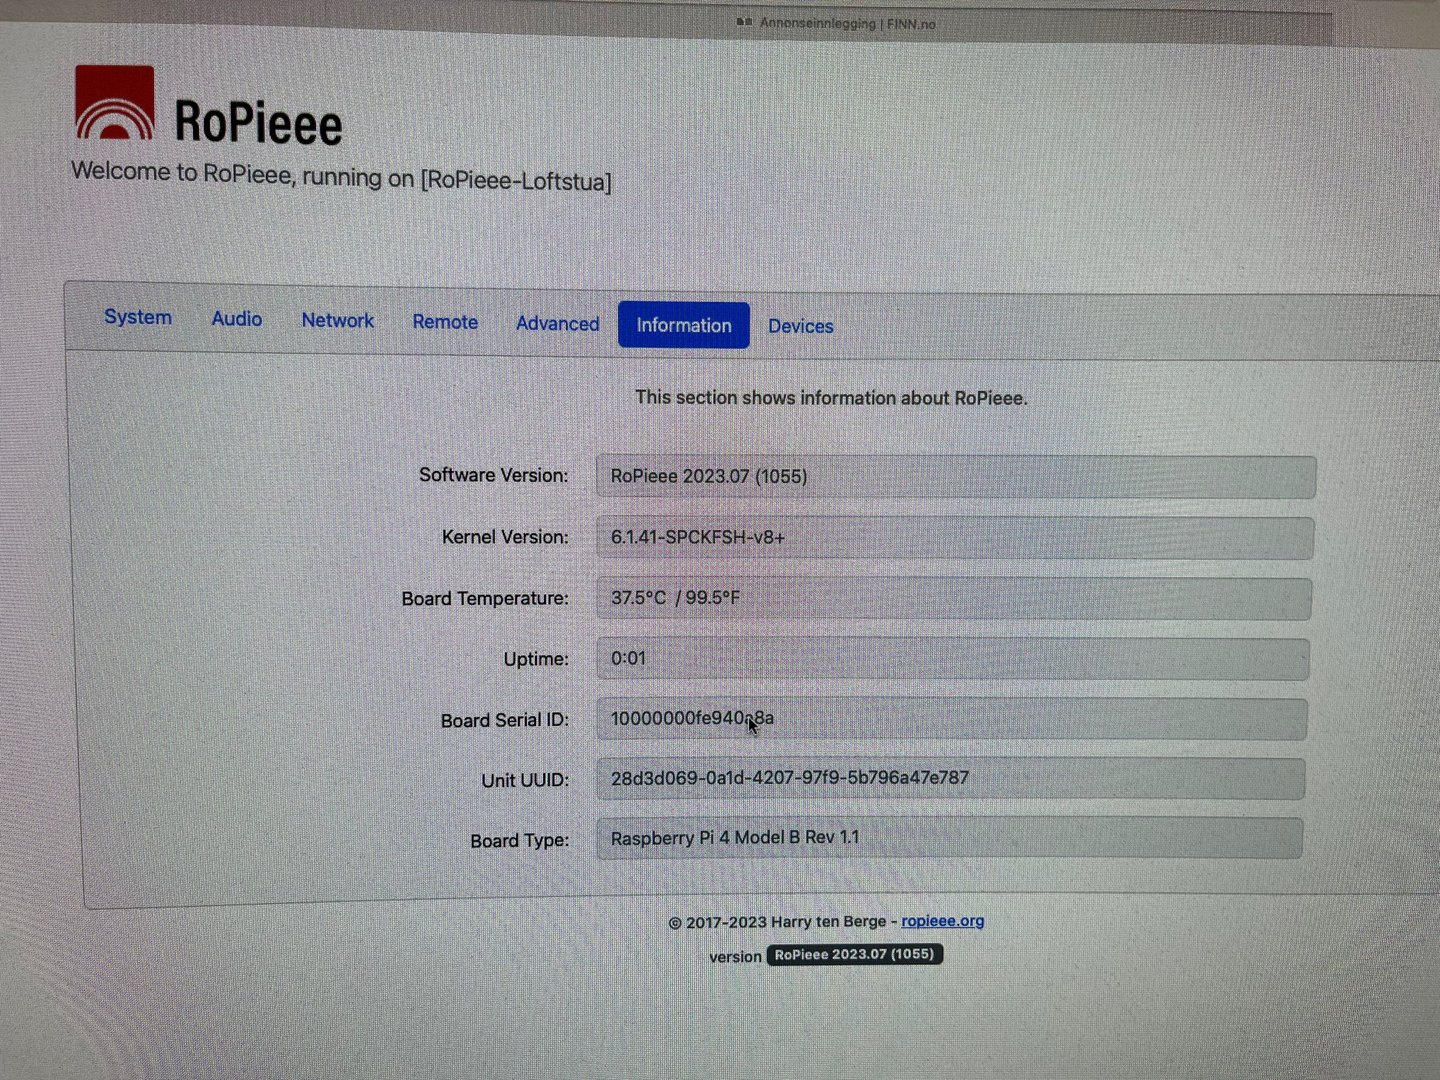Click the Software Version field

(956, 477)
